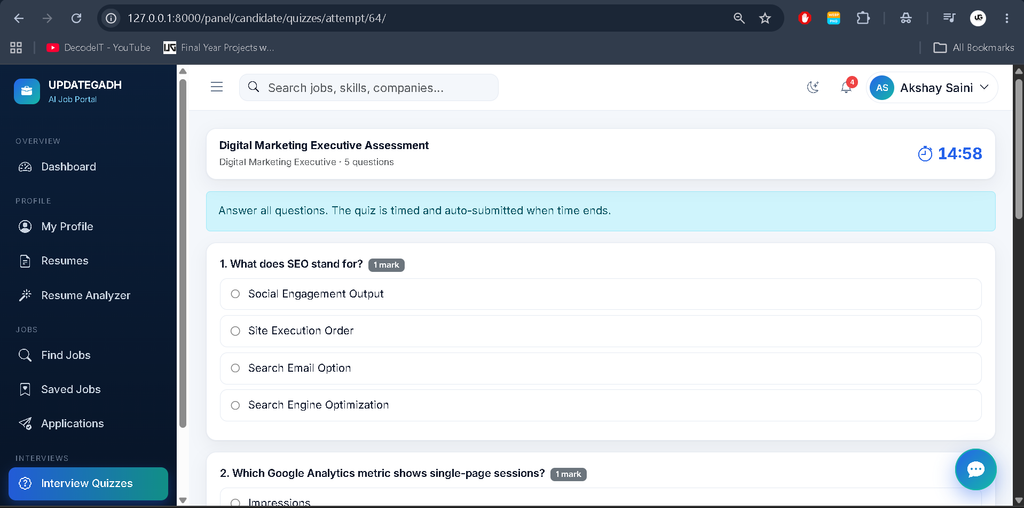Screen dimensions: 1024x508
Task: Open Final Year Projects bookmark
Action: (219, 48)
